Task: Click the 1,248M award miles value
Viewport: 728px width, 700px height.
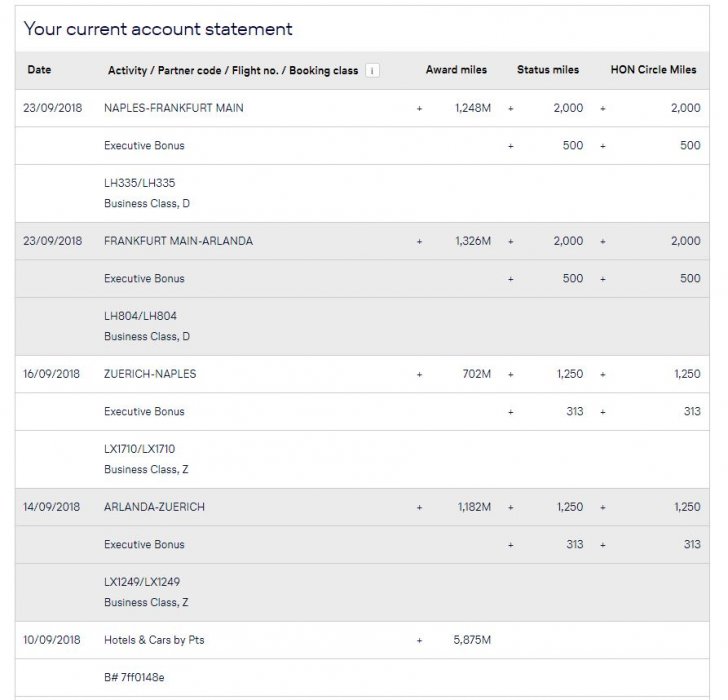Action: (x=472, y=108)
